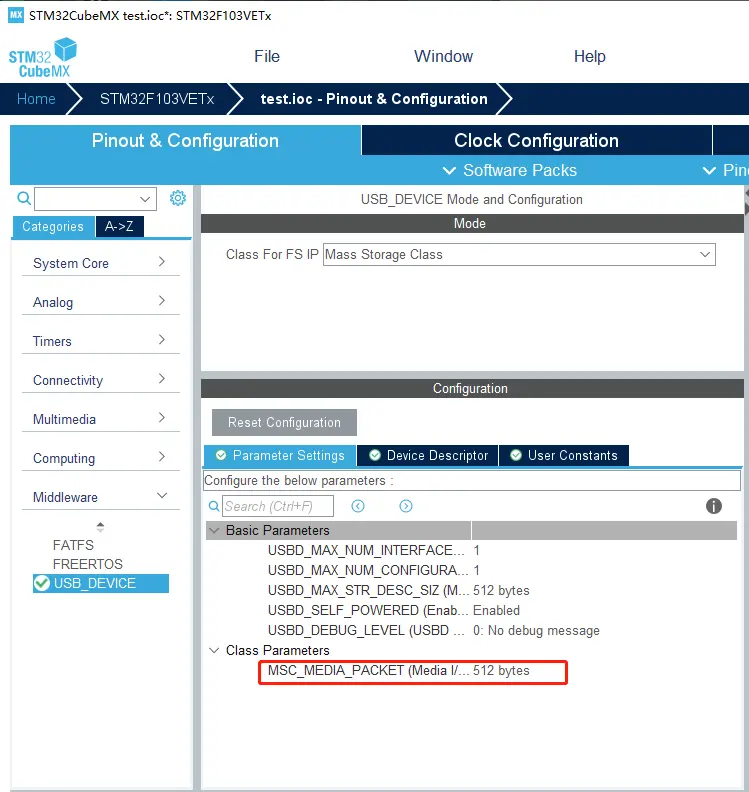
Task: Click the parameter search magnifier icon
Action: click(x=214, y=506)
